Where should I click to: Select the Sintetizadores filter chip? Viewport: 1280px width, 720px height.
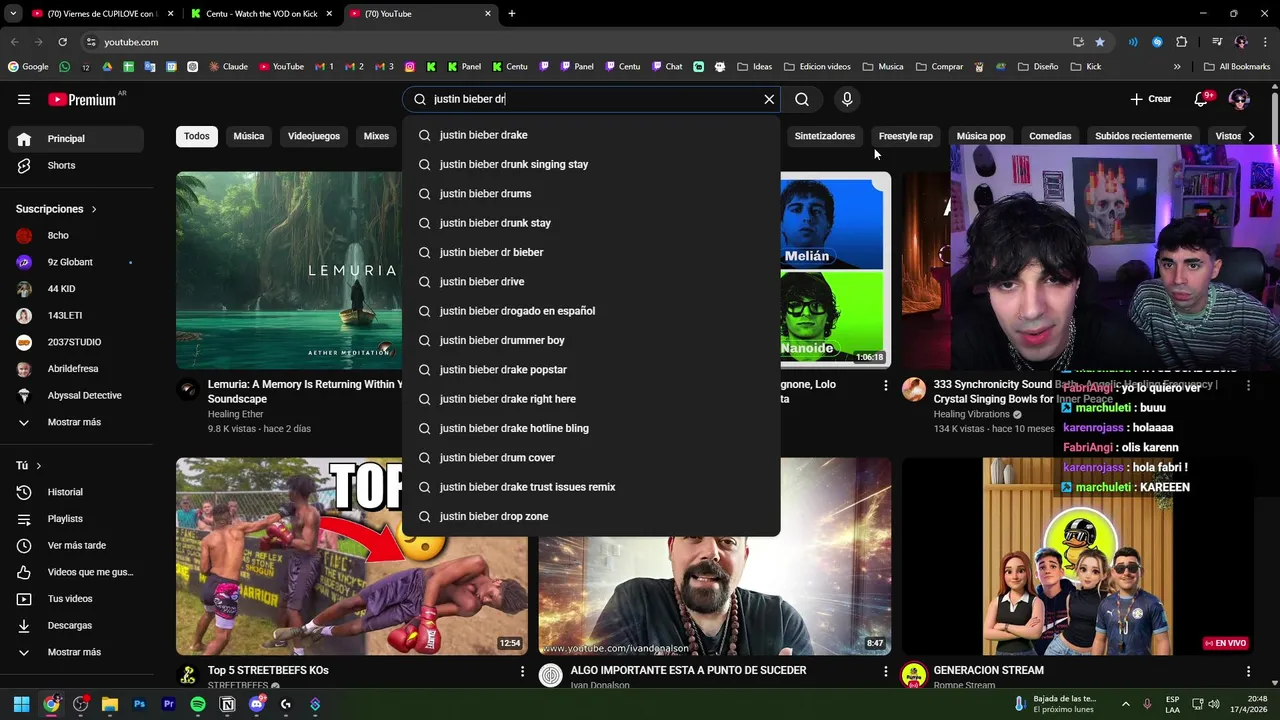(x=825, y=136)
